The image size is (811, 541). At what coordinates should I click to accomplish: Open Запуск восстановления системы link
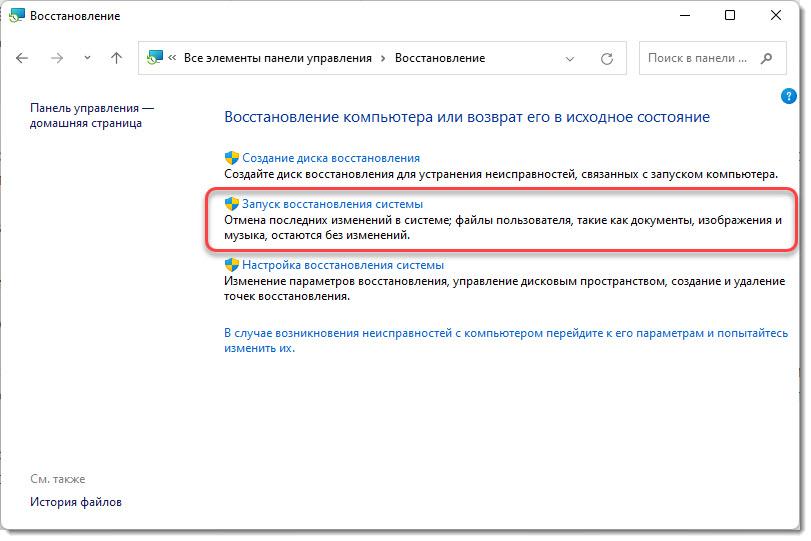tap(333, 204)
